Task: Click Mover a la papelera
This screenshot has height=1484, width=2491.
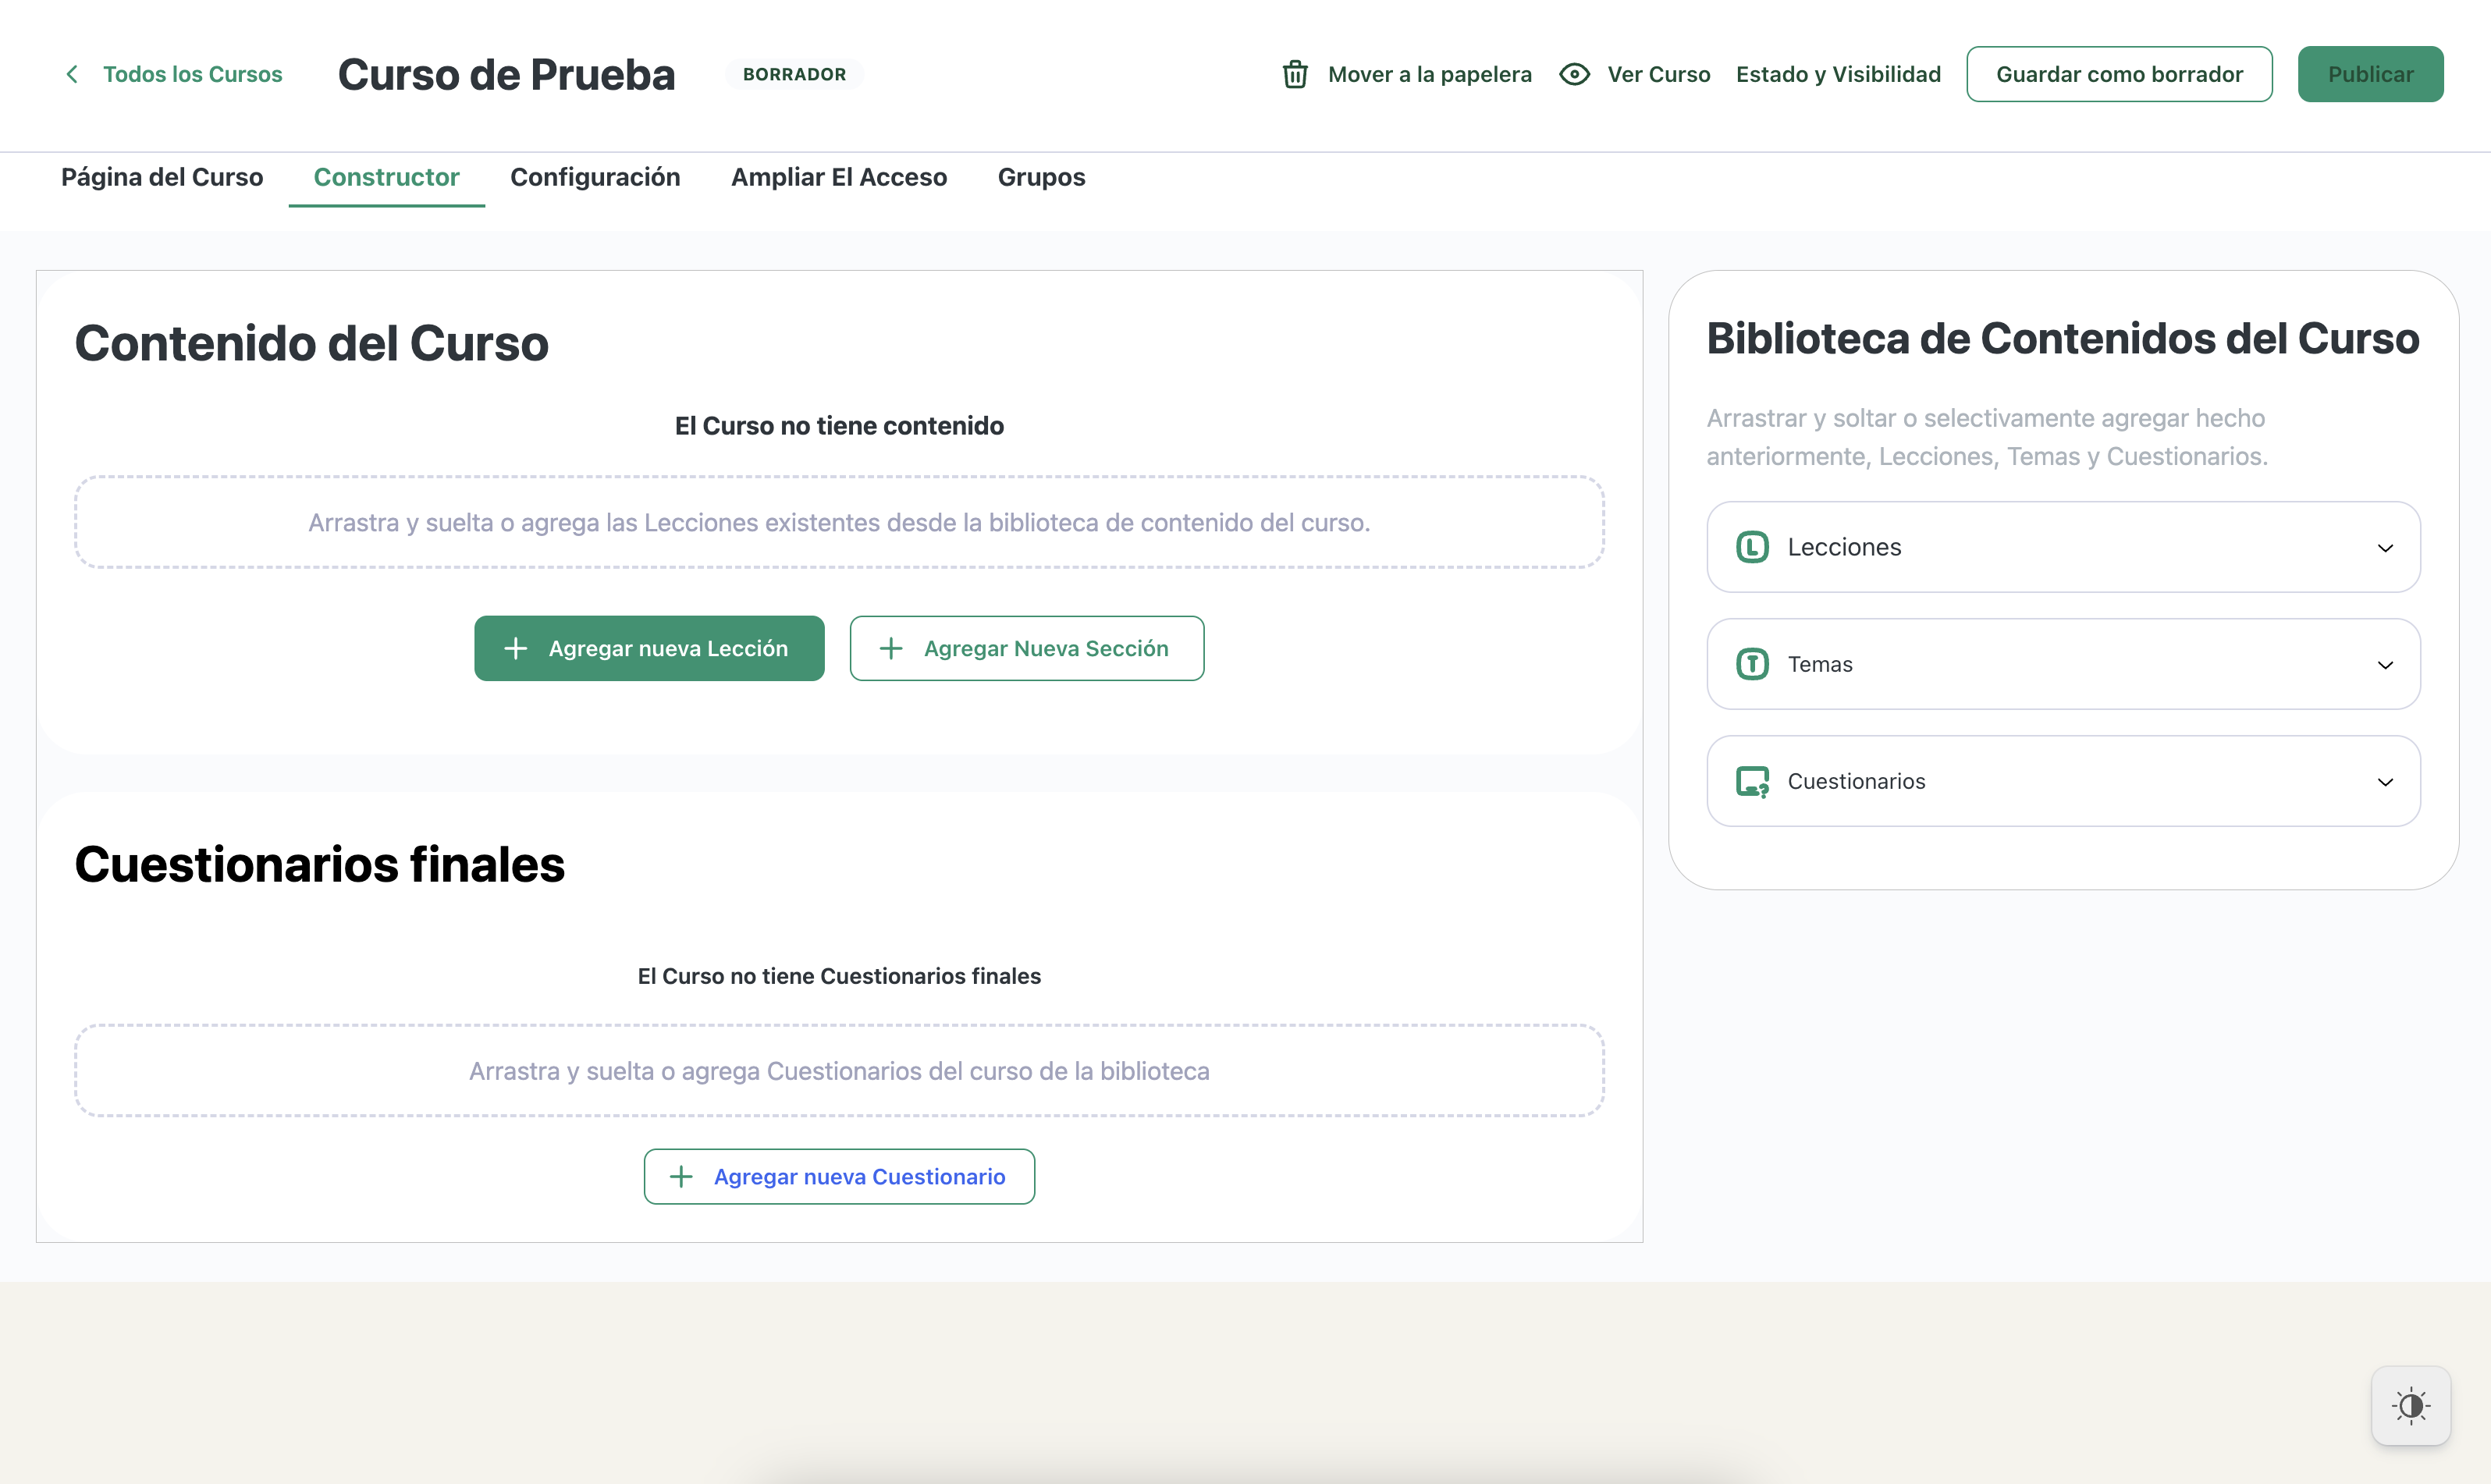Action: tap(1429, 74)
